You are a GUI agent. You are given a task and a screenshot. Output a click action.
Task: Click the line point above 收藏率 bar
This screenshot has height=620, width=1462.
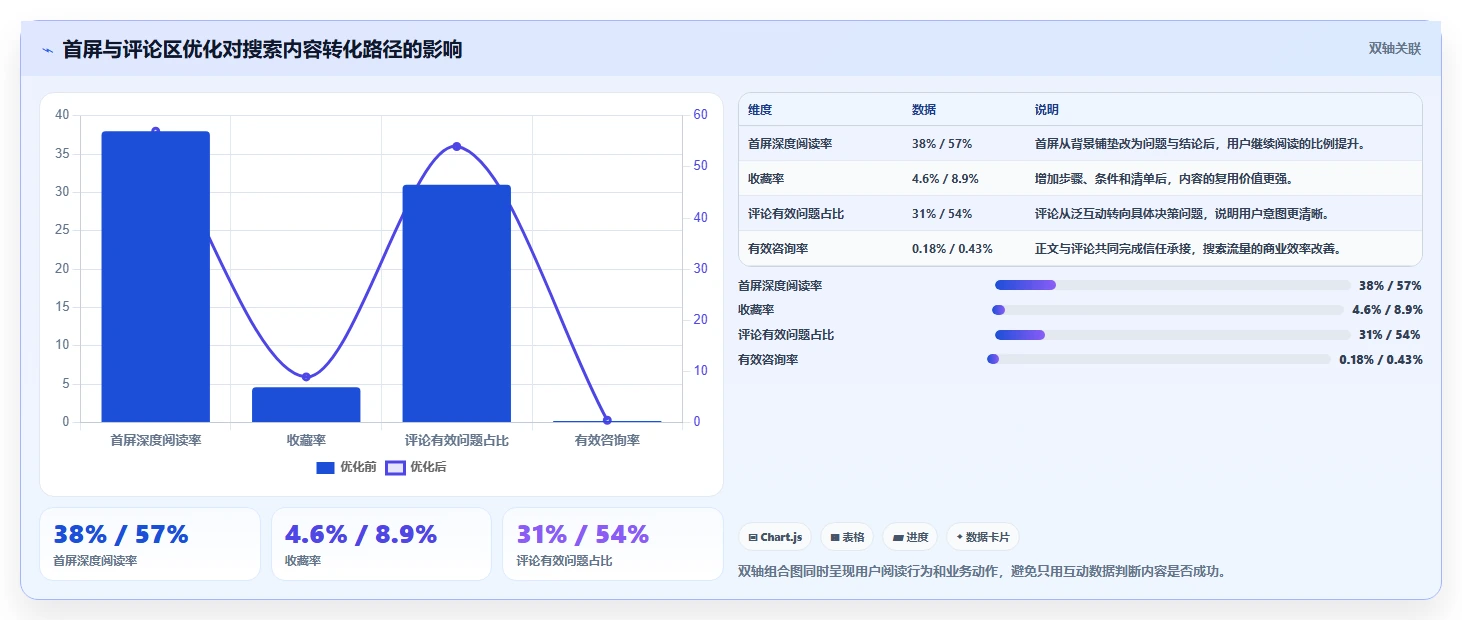point(306,377)
